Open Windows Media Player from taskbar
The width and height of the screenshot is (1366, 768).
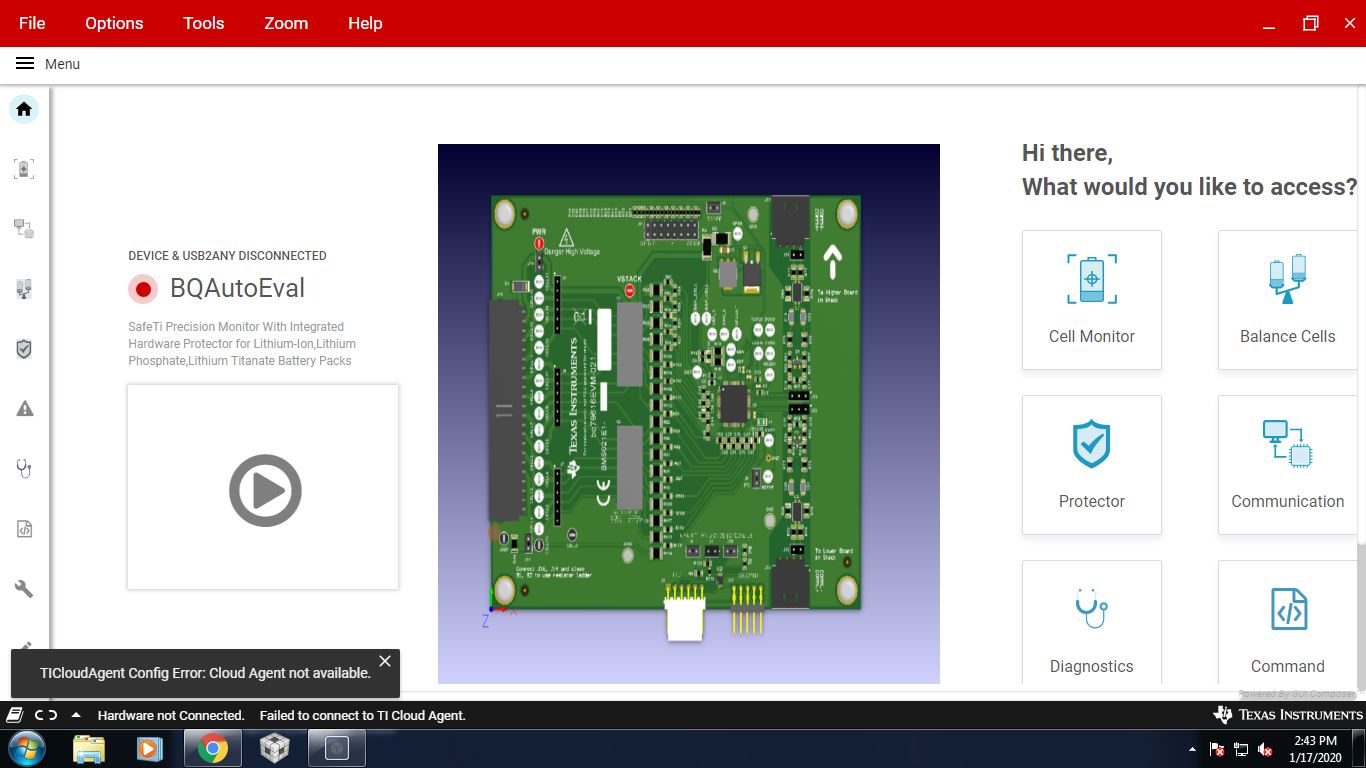coord(150,748)
